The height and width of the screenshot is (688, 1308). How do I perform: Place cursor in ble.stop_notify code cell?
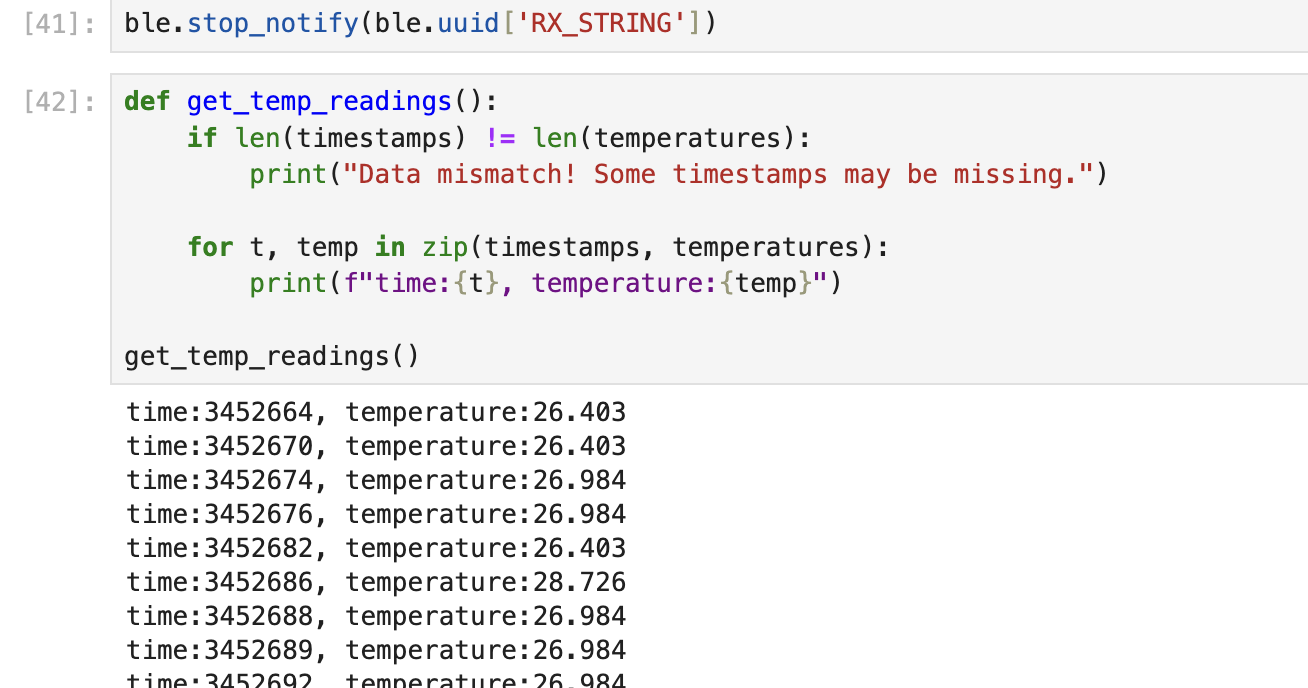coord(709,23)
